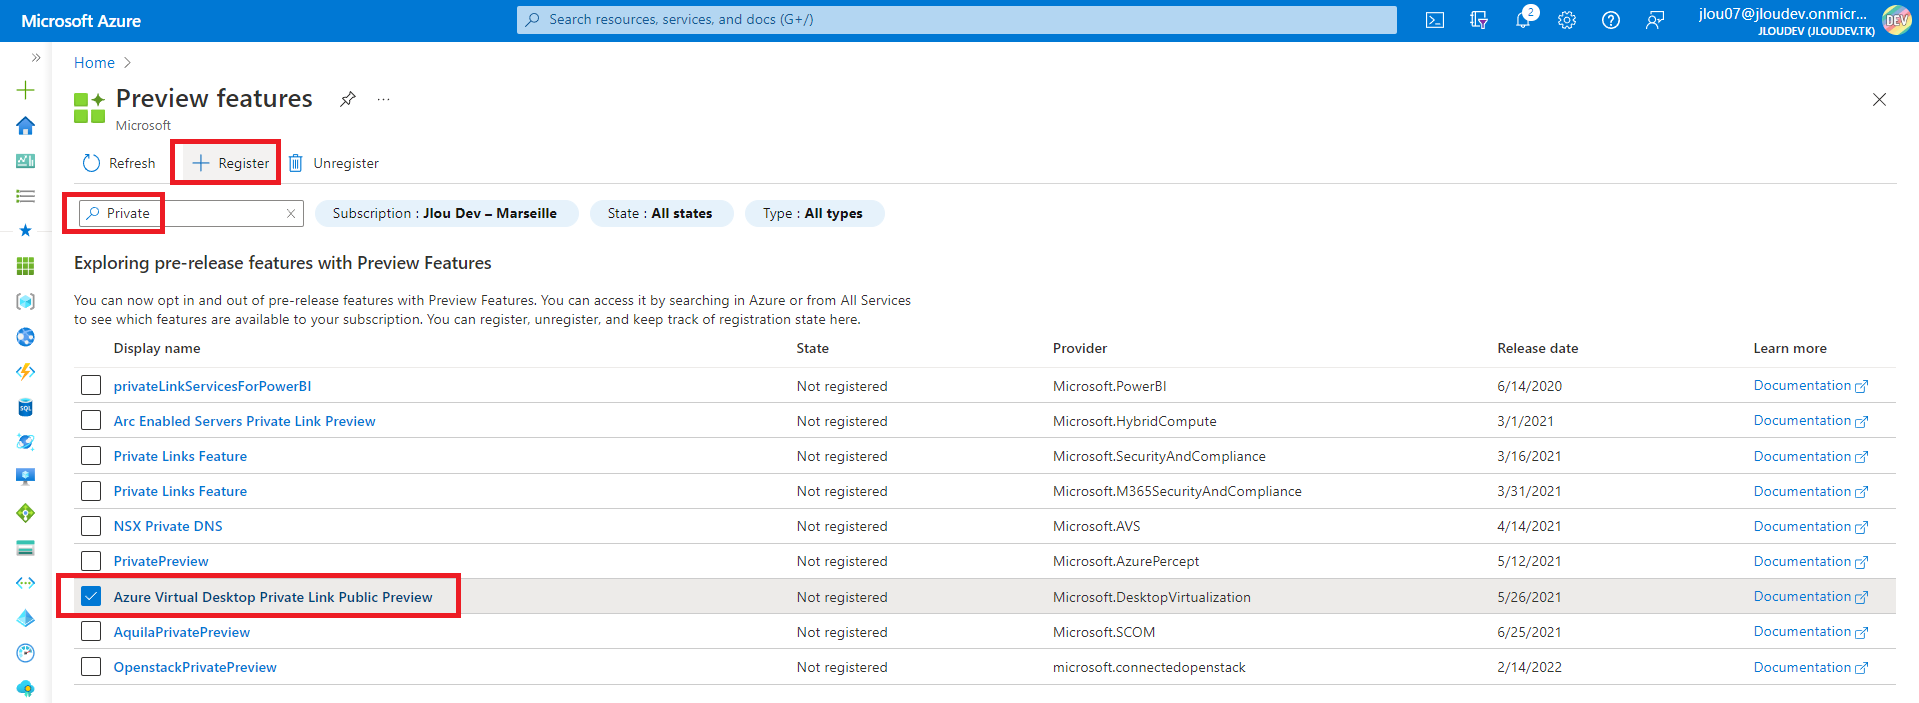Tick checkbox for privateLinkServicesForPowerBI

click(x=91, y=385)
